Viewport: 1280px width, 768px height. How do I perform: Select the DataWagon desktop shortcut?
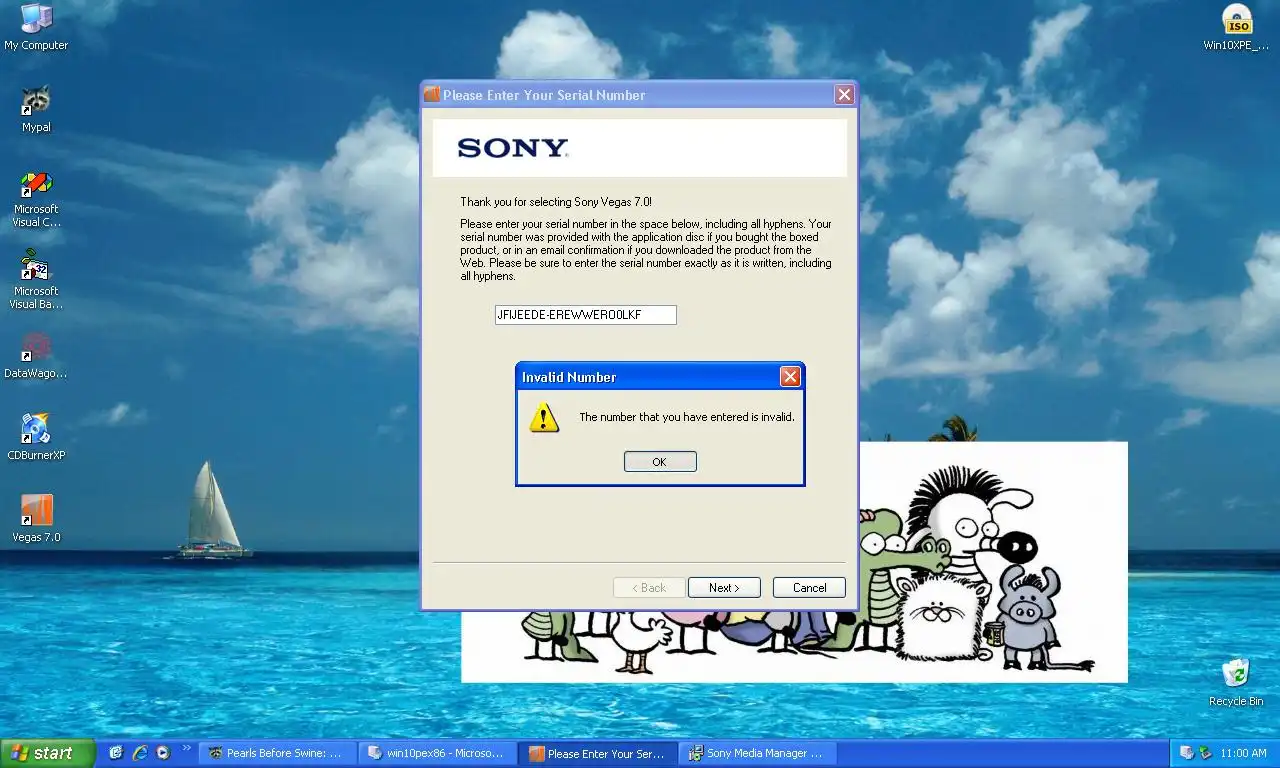coord(36,357)
